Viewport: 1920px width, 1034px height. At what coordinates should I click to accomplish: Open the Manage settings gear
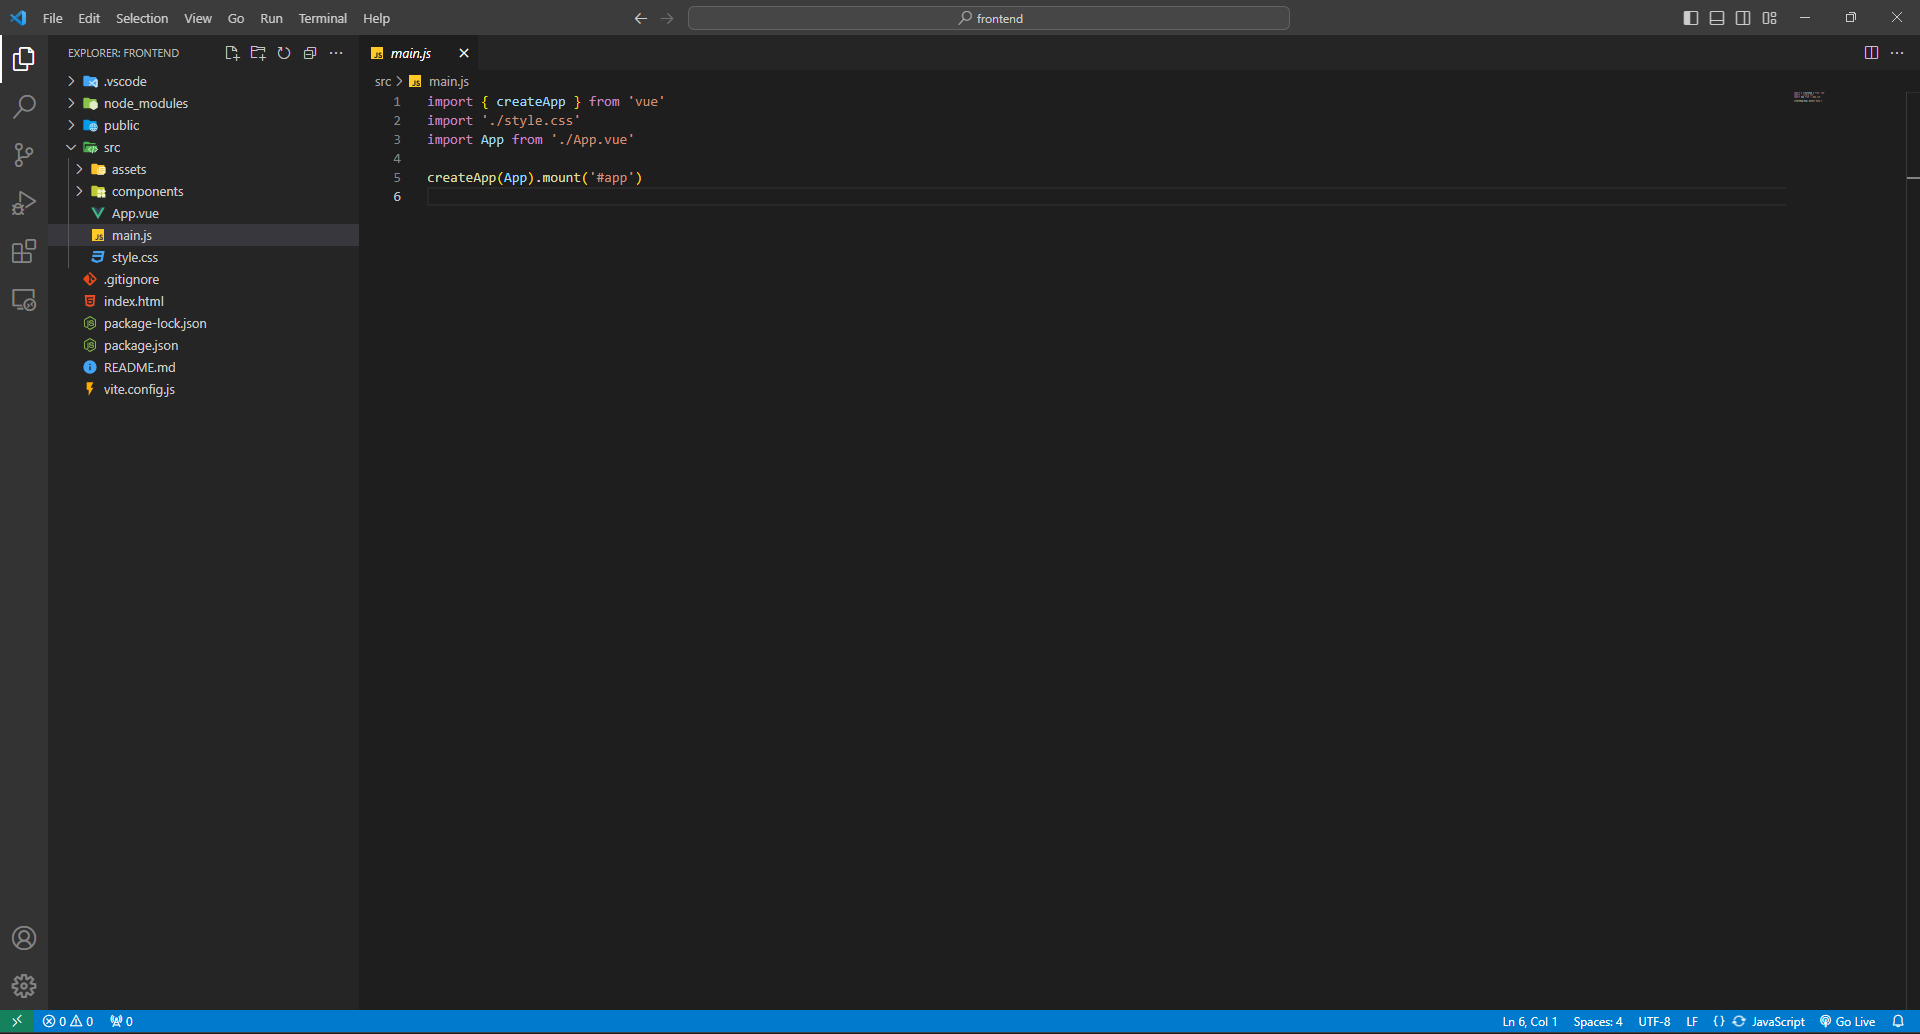pos(24,986)
